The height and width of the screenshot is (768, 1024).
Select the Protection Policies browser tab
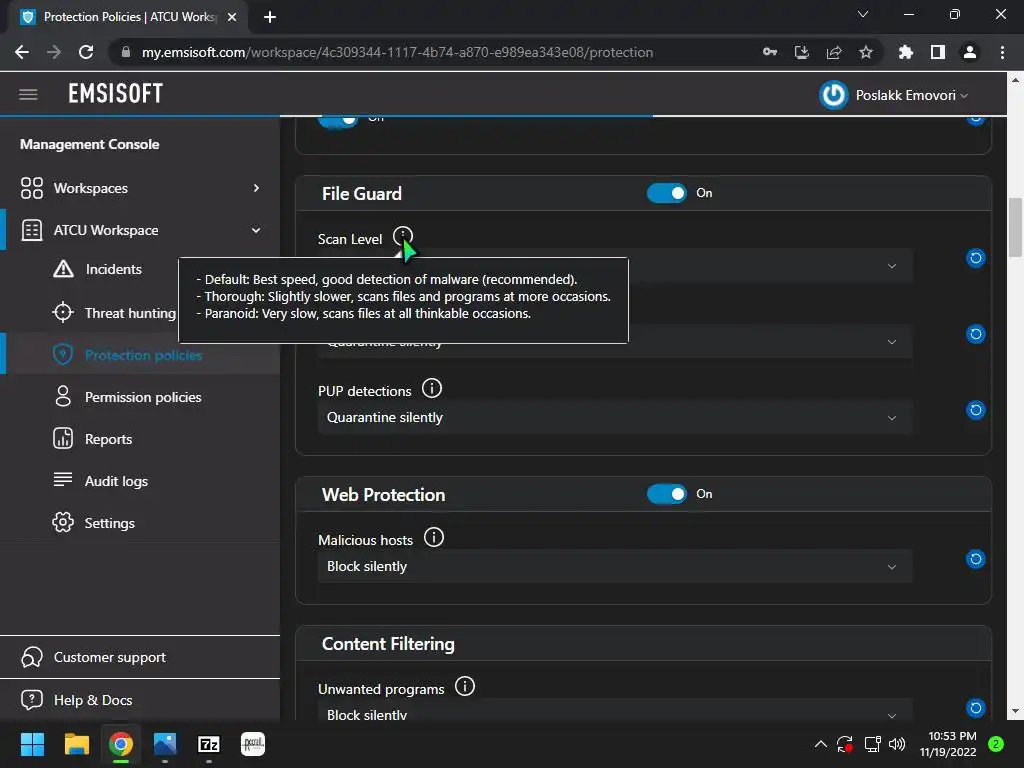click(x=129, y=17)
